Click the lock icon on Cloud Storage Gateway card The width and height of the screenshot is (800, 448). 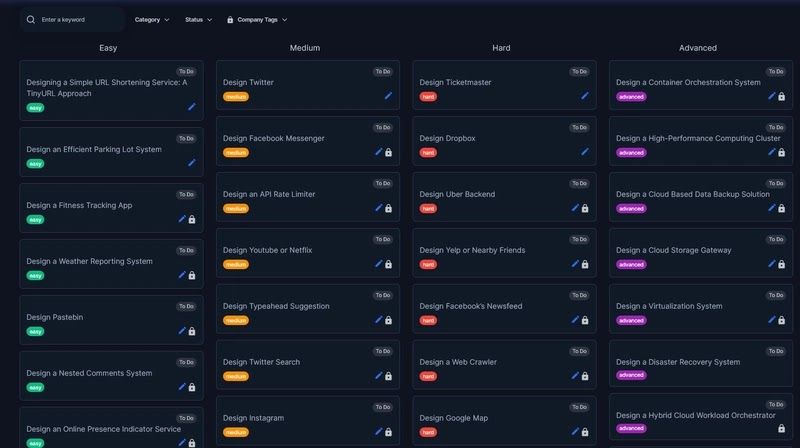coord(781,264)
